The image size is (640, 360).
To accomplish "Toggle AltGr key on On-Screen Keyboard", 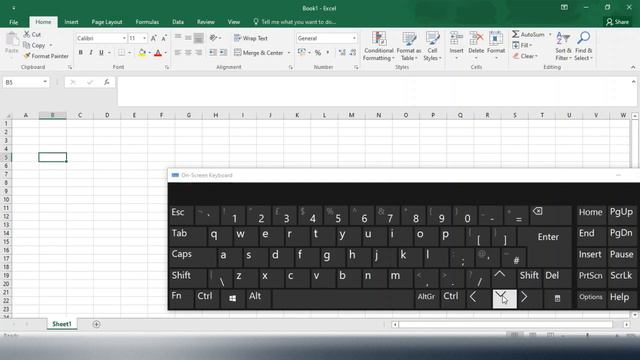I will tap(426, 299).
